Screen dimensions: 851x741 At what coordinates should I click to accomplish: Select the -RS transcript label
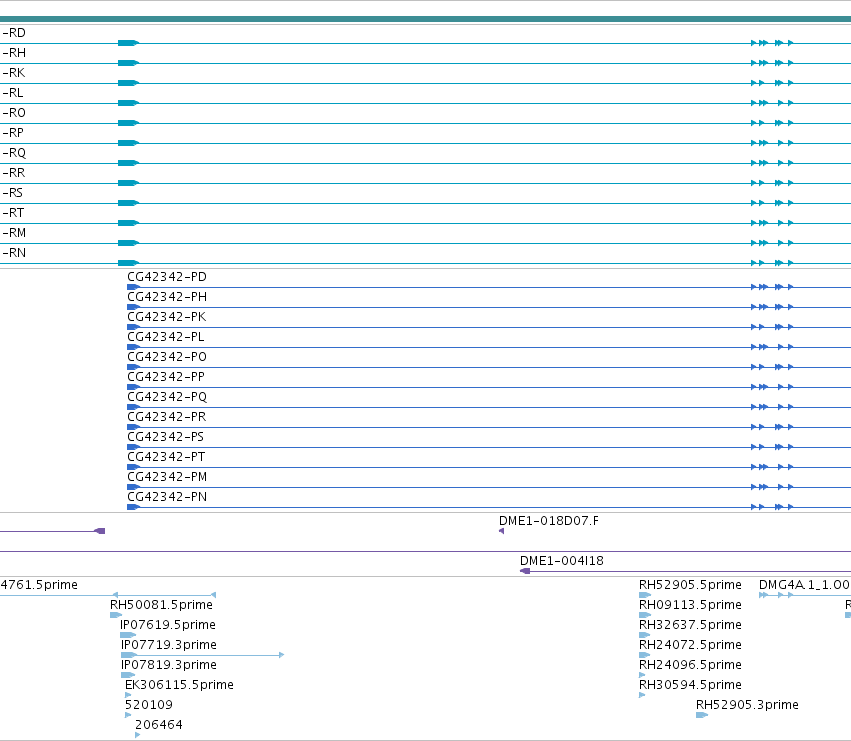(x=13, y=193)
